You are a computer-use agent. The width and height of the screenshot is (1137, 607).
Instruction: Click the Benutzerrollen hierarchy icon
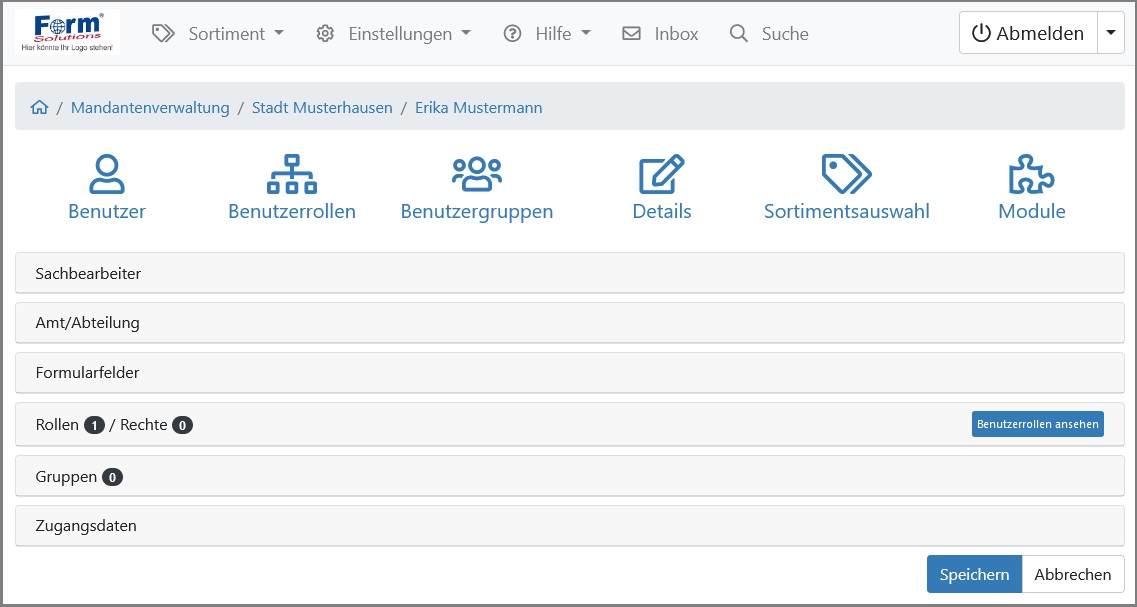[x=292, y=174]
